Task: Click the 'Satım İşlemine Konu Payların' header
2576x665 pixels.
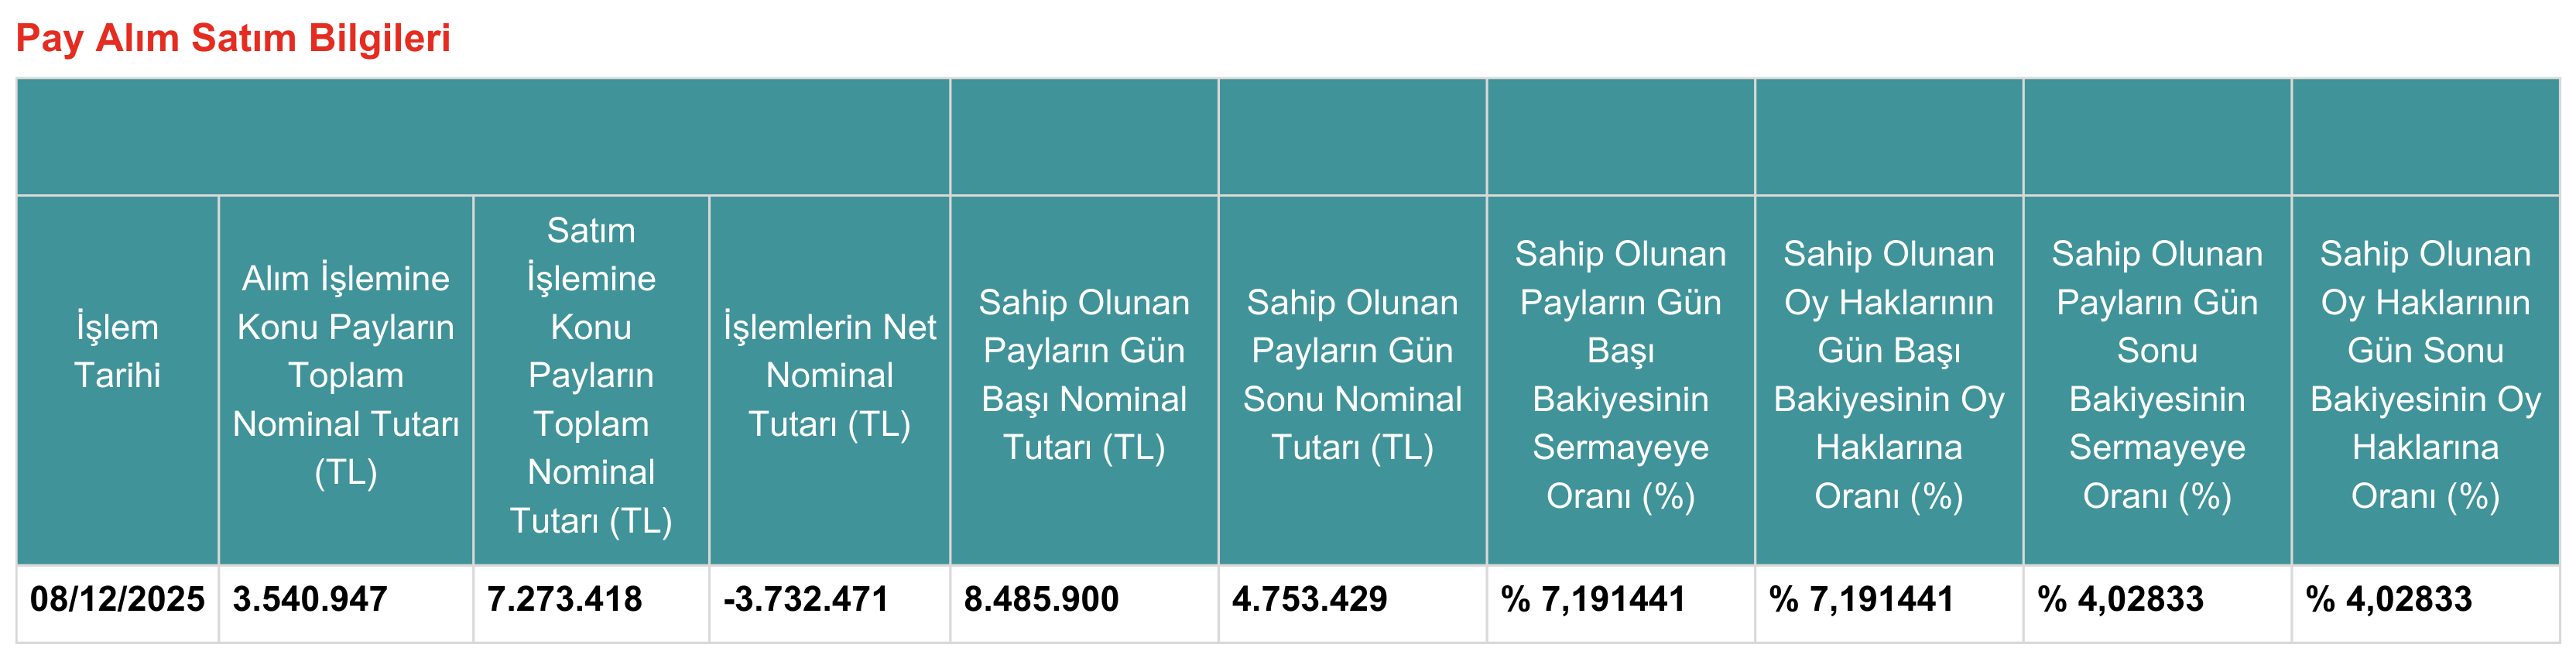Action: point(591,375)
